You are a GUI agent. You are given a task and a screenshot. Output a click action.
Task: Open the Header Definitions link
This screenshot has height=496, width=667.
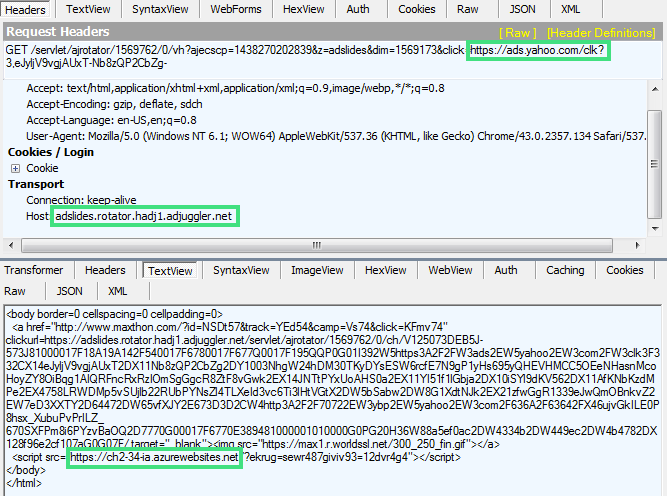click(601, 33)
